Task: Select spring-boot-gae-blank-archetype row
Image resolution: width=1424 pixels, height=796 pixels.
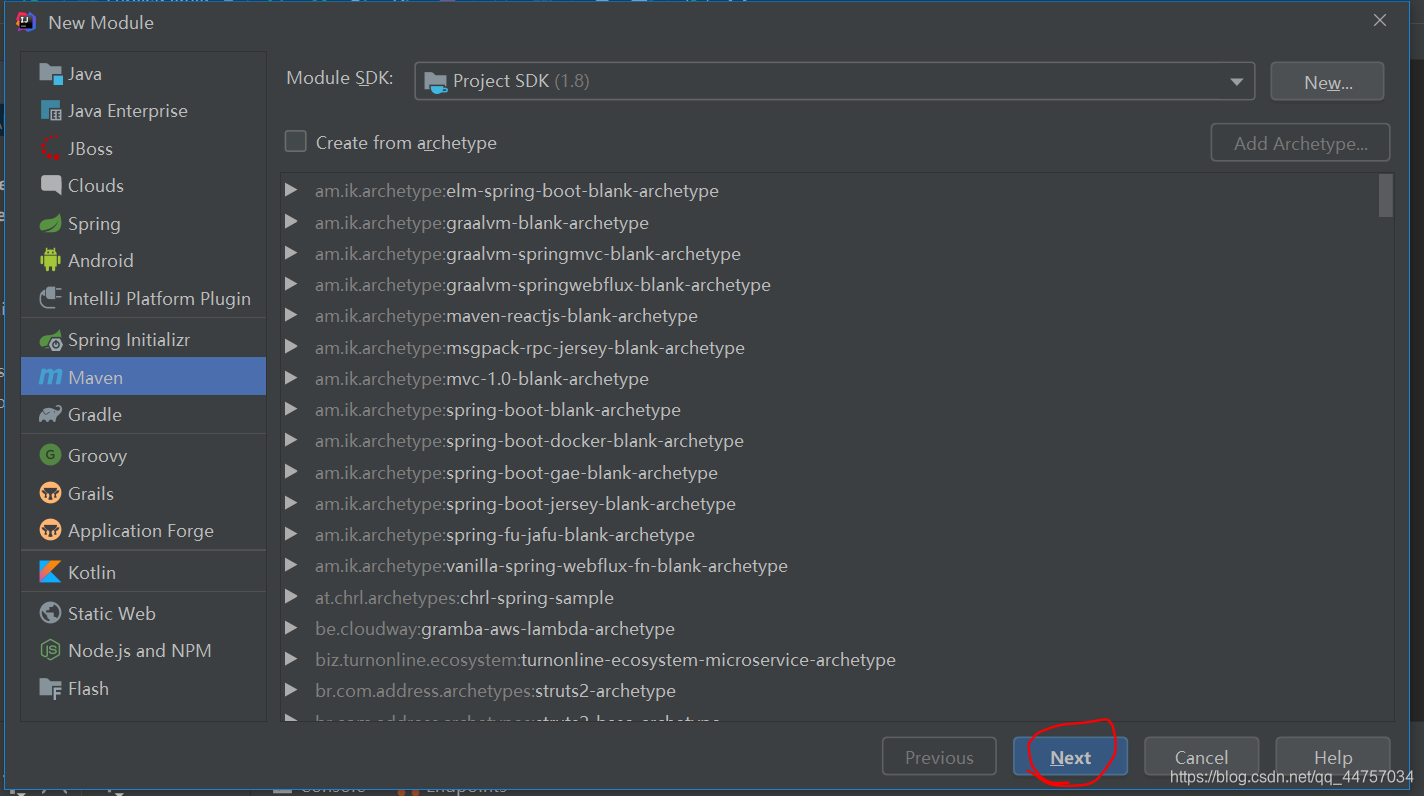Action: (x=829, y=472)
